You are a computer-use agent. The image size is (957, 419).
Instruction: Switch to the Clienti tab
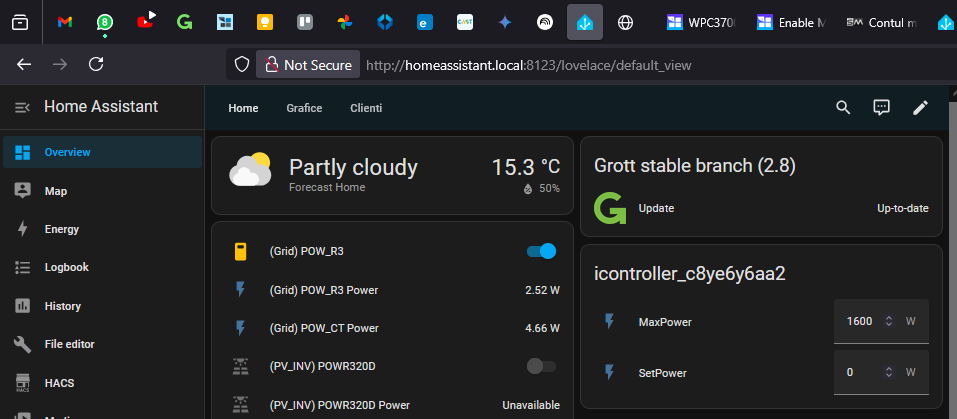[366, 108]
